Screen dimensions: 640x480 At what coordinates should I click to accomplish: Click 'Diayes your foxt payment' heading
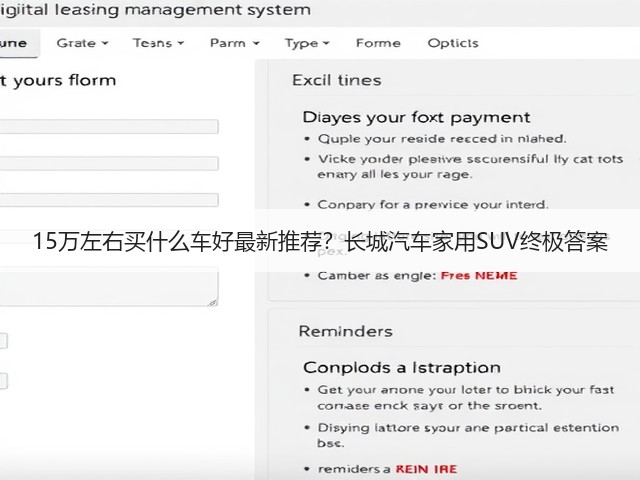(x=416, y=118)
